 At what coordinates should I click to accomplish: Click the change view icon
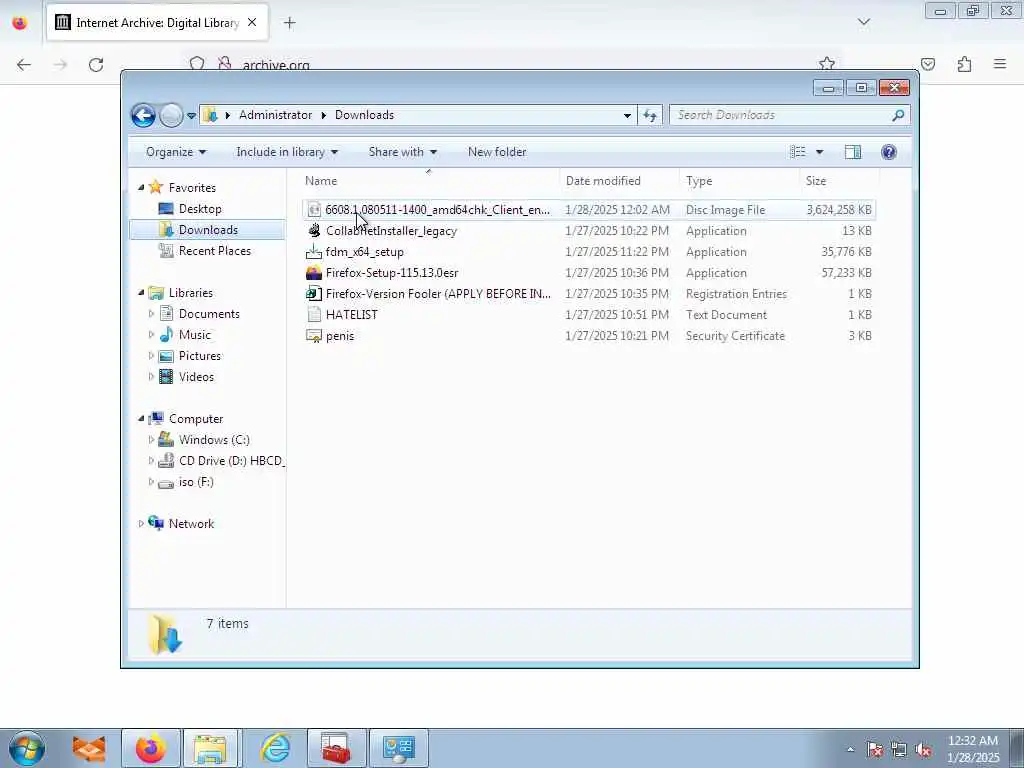798,152
